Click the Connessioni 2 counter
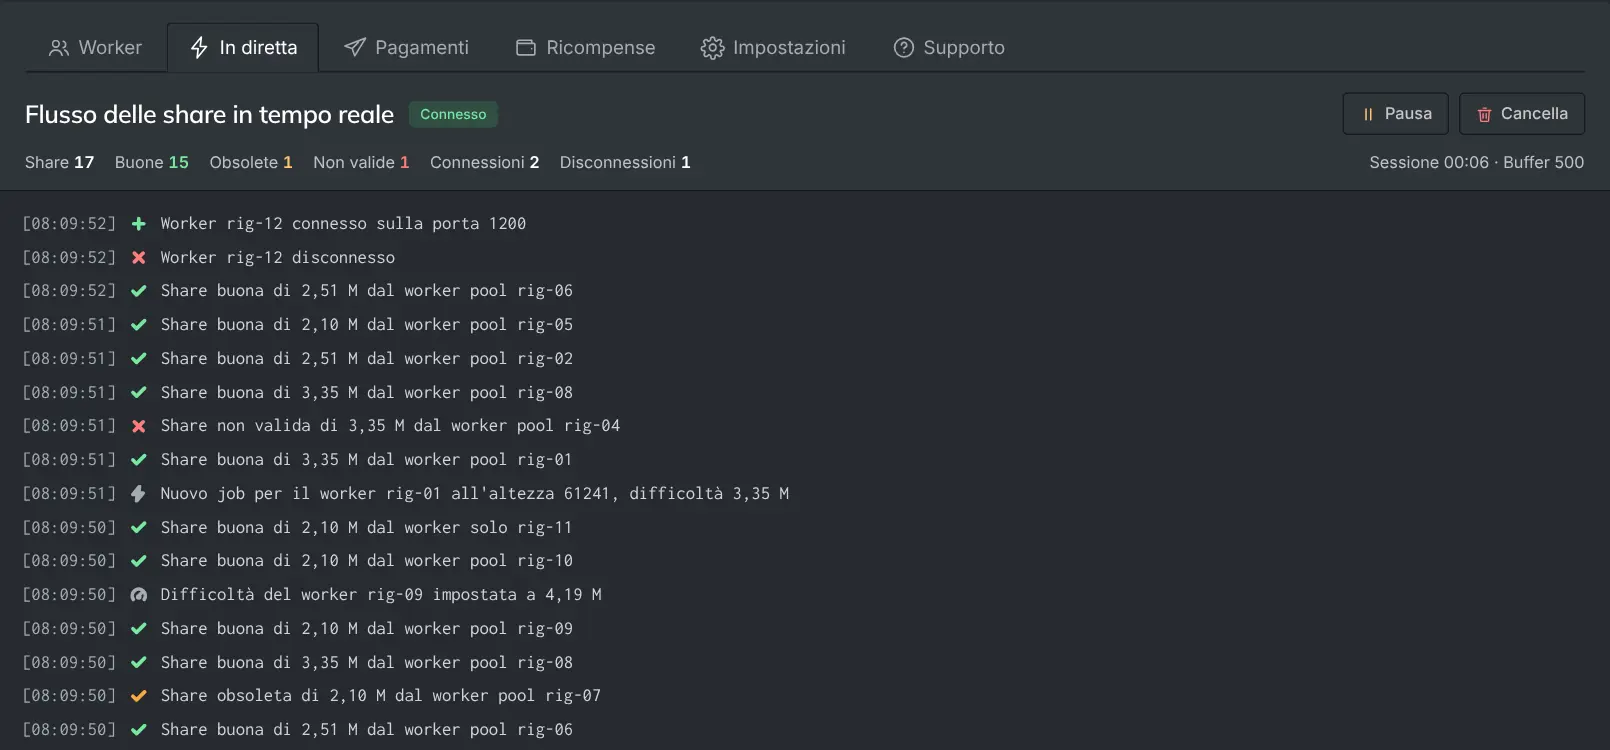This screenshot has width=1610, height=750. 485,162
